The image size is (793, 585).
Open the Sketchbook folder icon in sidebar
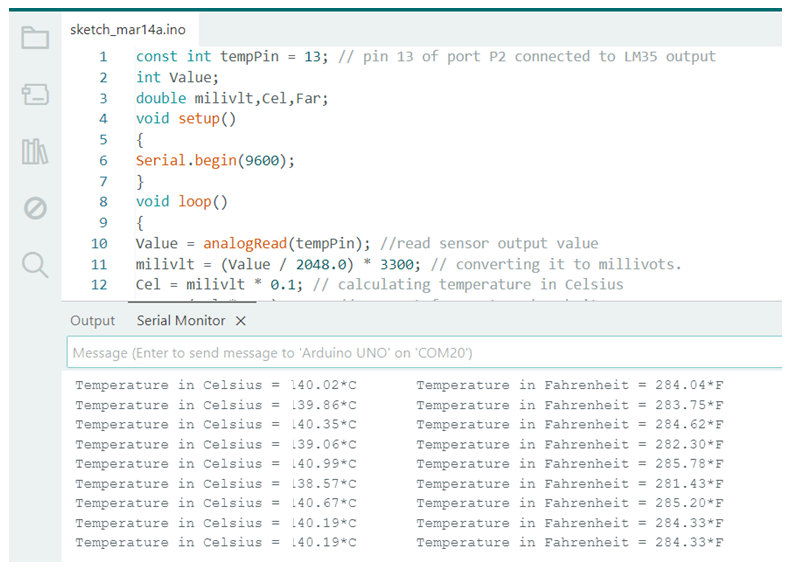(x=35, y=39)
